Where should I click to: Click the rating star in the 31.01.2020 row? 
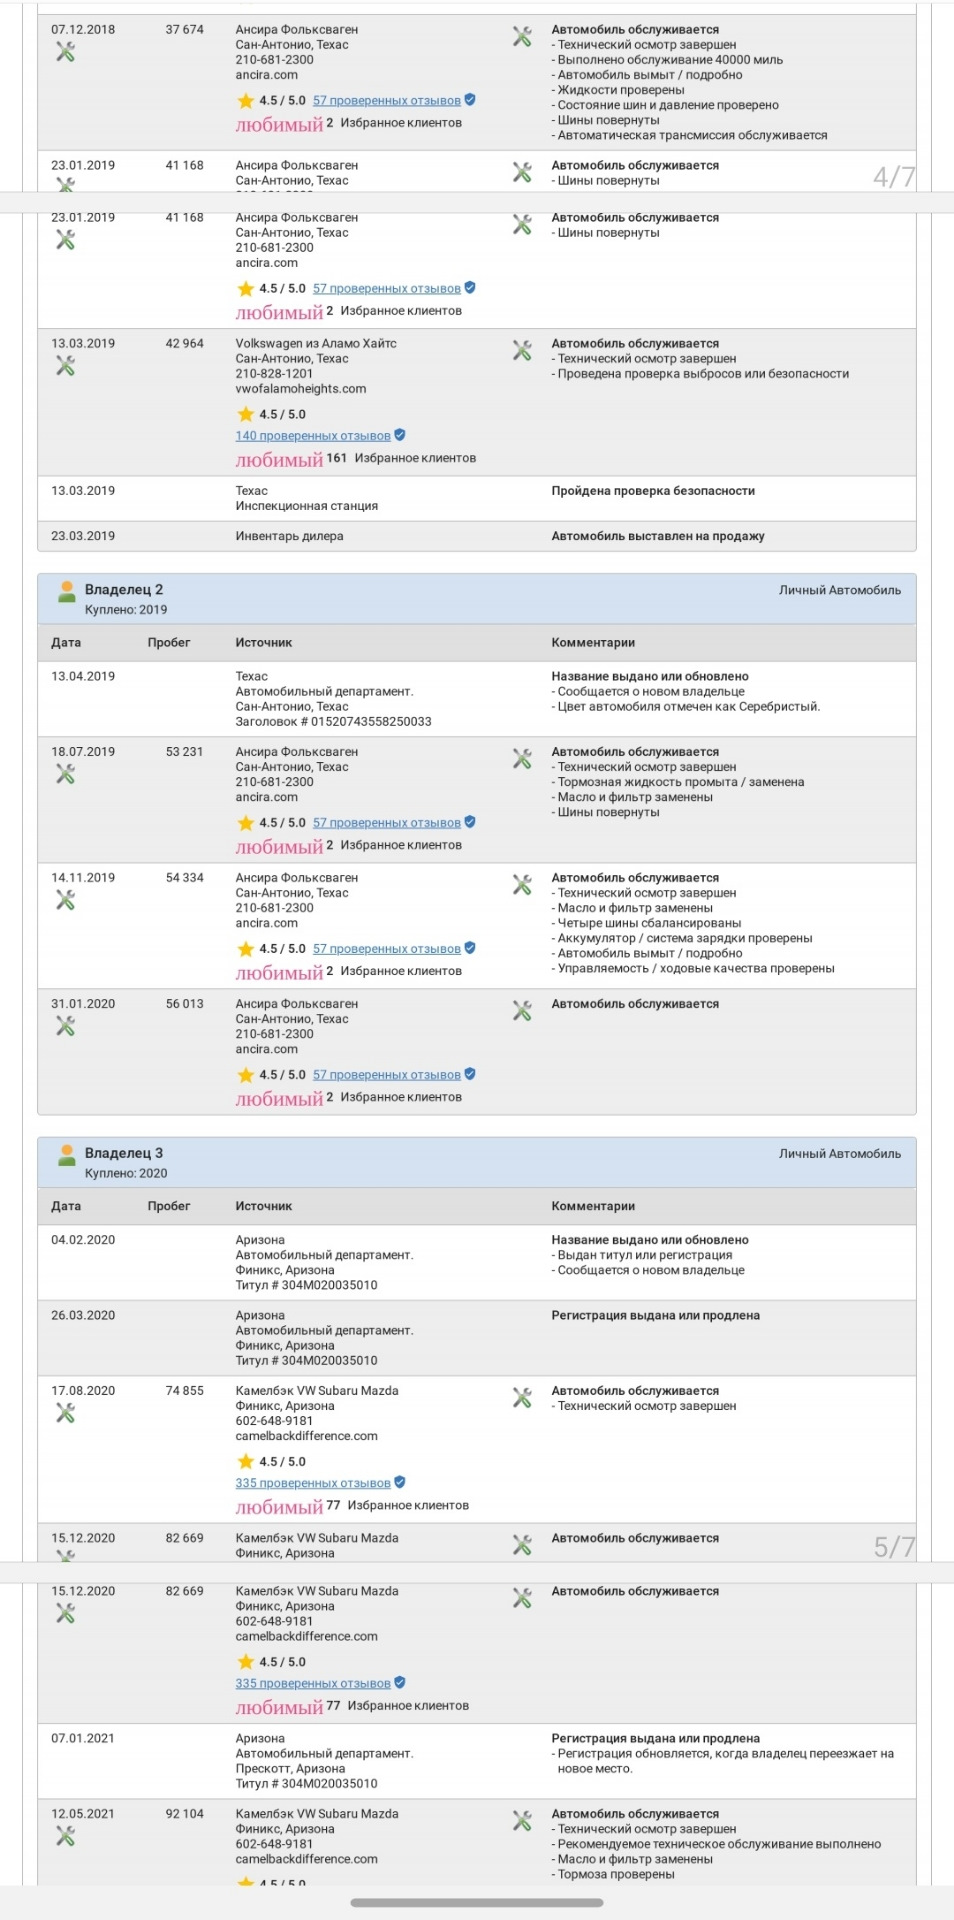[x=245, y=1075]
